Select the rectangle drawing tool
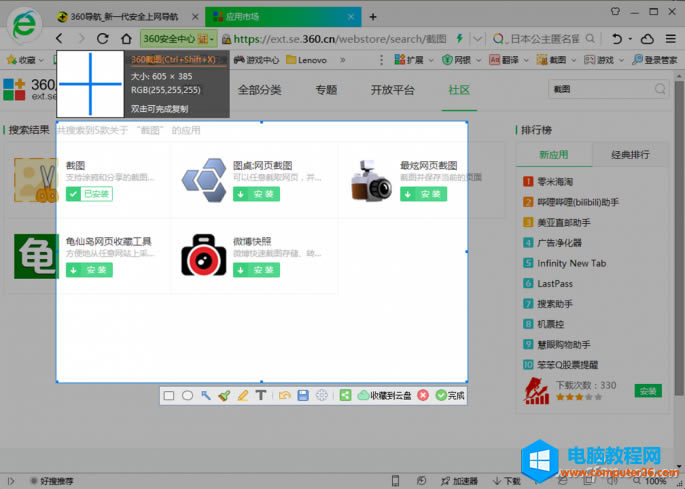This screenshot has height=489, width=685. tap(169, 396)
